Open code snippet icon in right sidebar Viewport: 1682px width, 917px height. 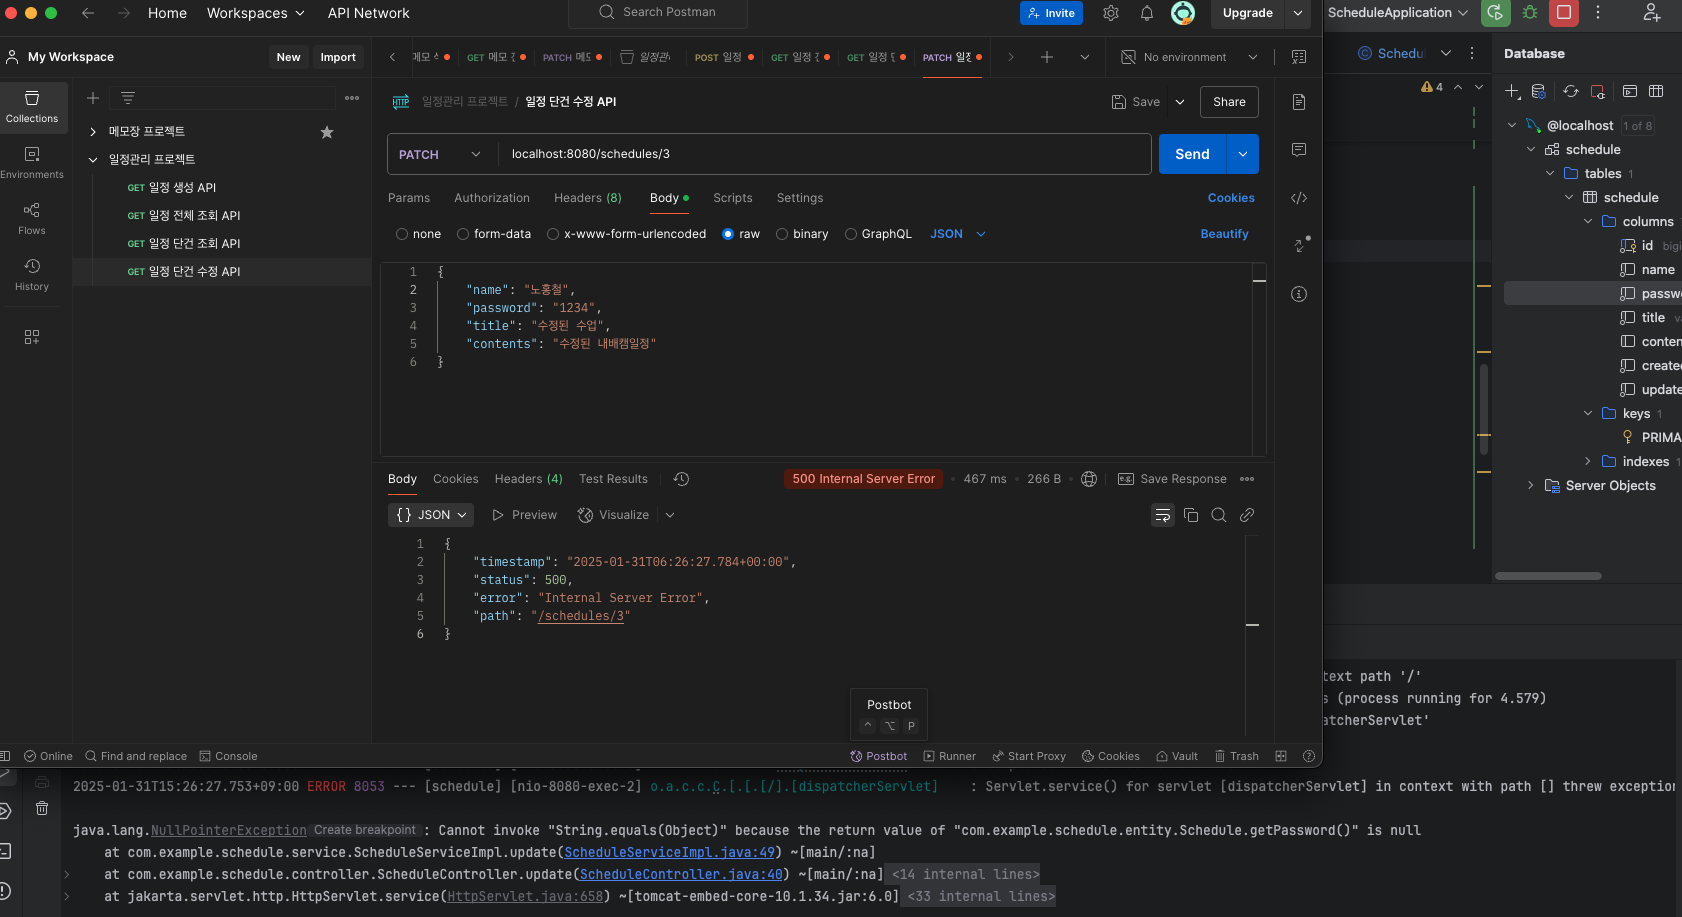1299,198
